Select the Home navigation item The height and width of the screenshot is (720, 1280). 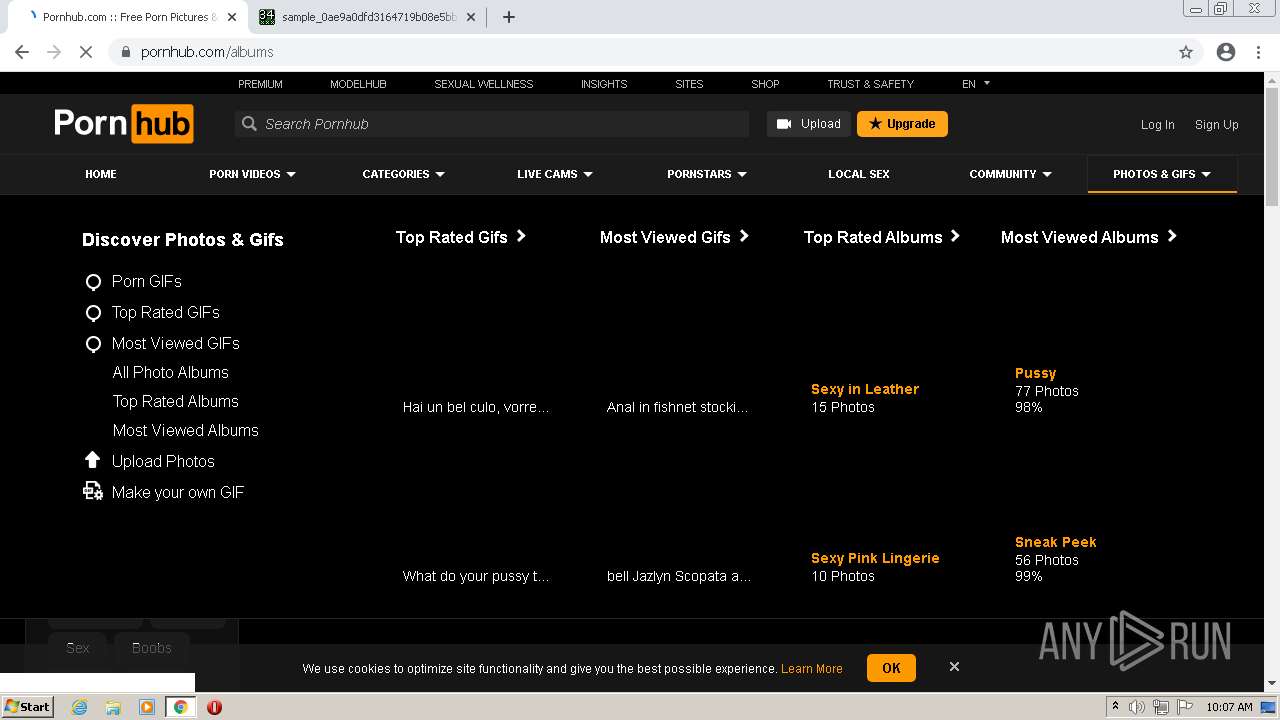click(x=101, y=174)
